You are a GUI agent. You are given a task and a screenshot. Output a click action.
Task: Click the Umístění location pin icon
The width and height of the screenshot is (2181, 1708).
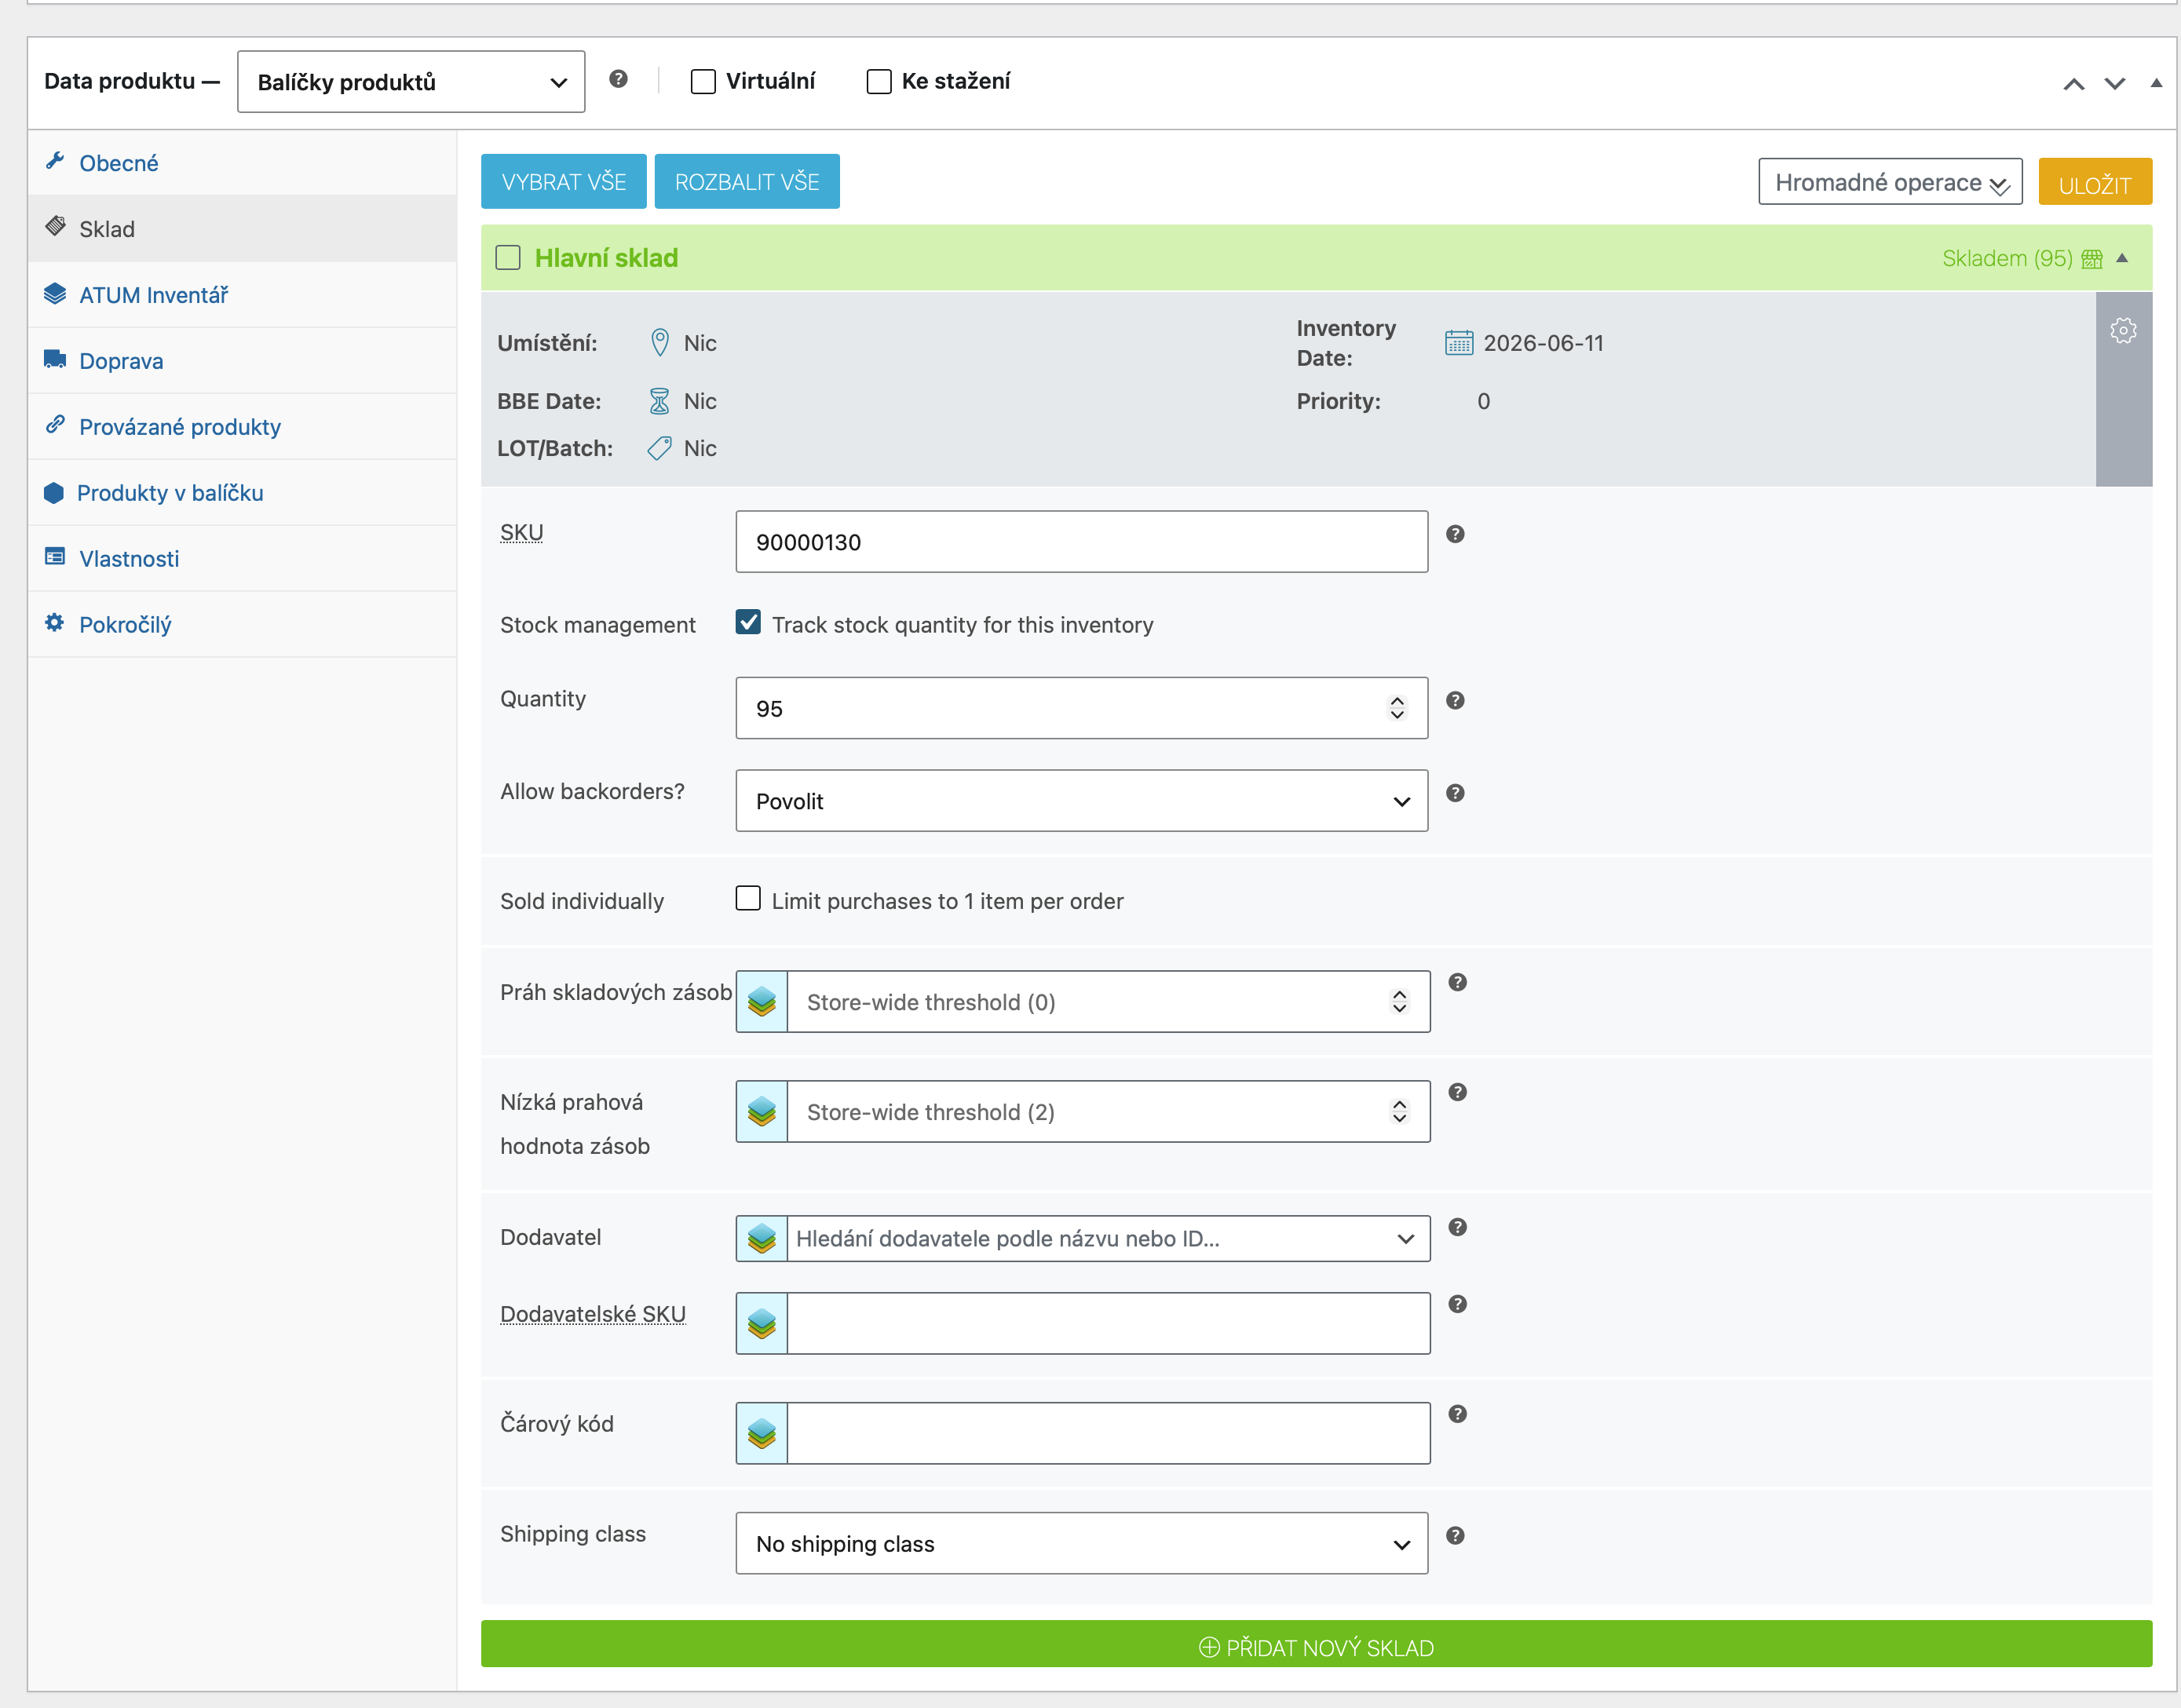click(660, 343)
